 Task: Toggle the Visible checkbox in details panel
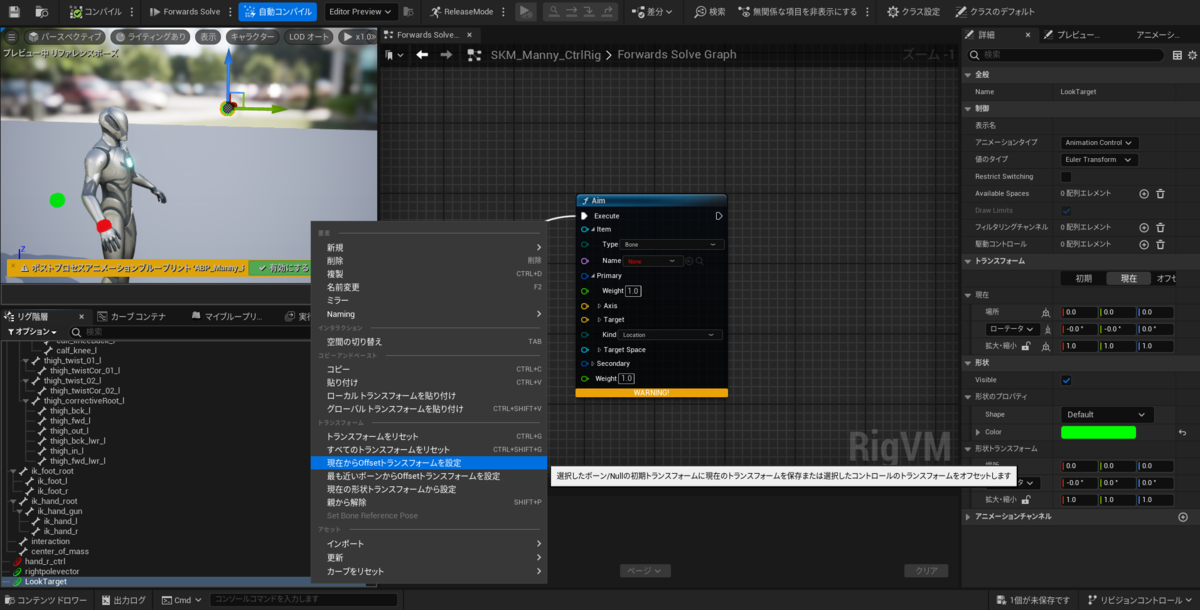(1066, 379)
